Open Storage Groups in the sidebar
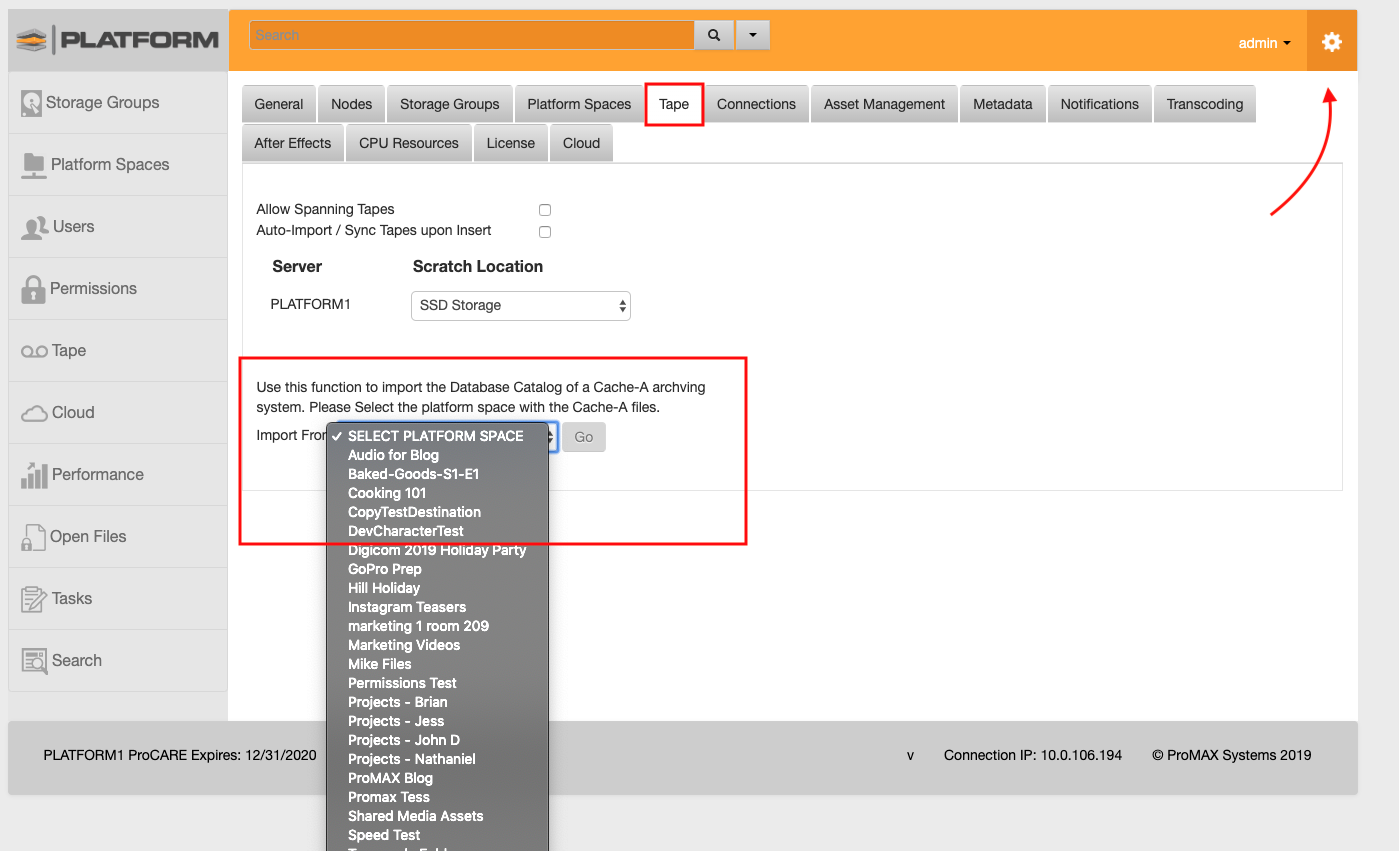This screenshot has height=851, width=1399. pos(118,102)
